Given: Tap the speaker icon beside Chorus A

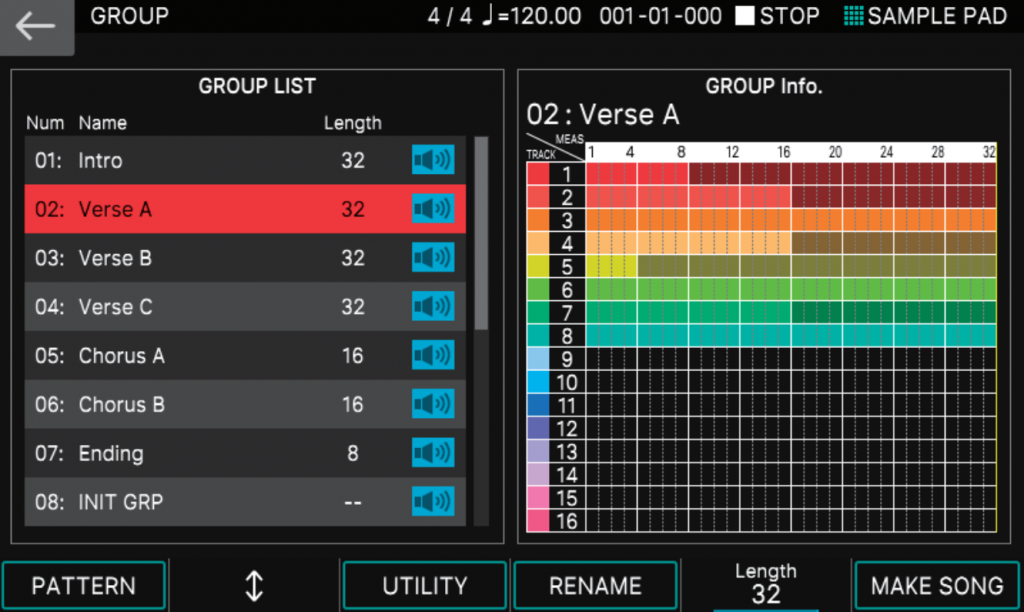Looking at the screenshot, I should click(433, 355).
